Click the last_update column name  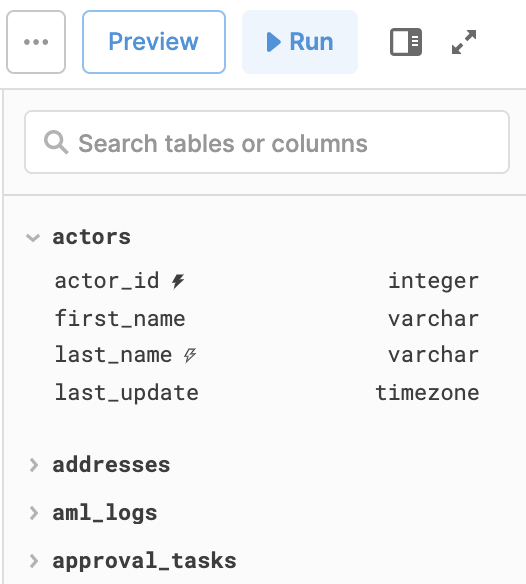pyautogui.click(x=127, y=393)
